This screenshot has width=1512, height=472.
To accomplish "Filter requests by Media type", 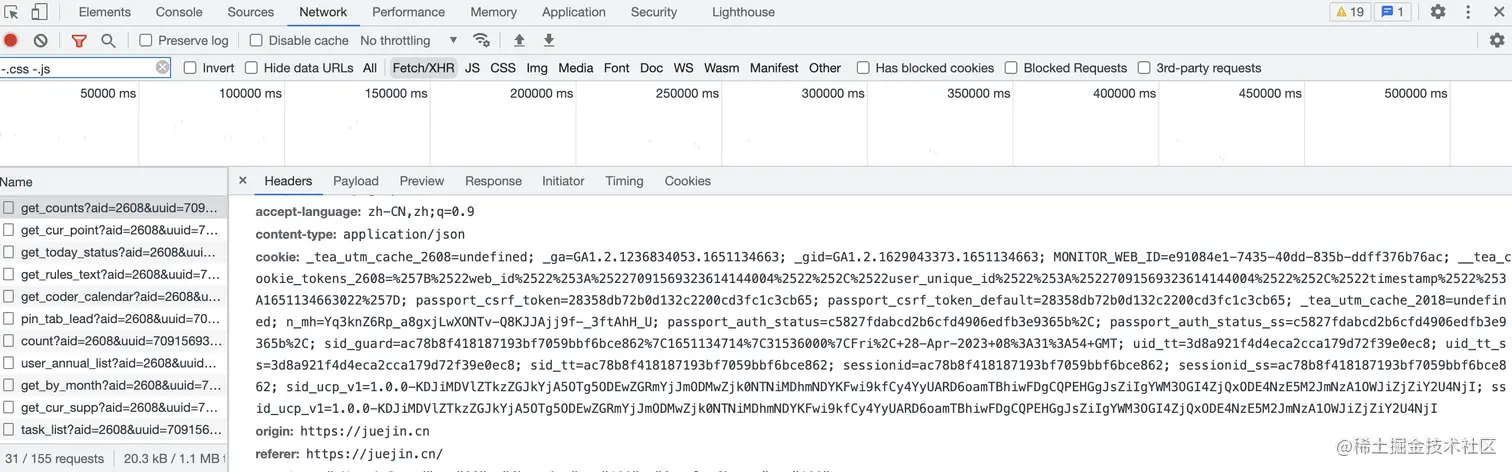I will pyautogui.click(x=576, y=68).
